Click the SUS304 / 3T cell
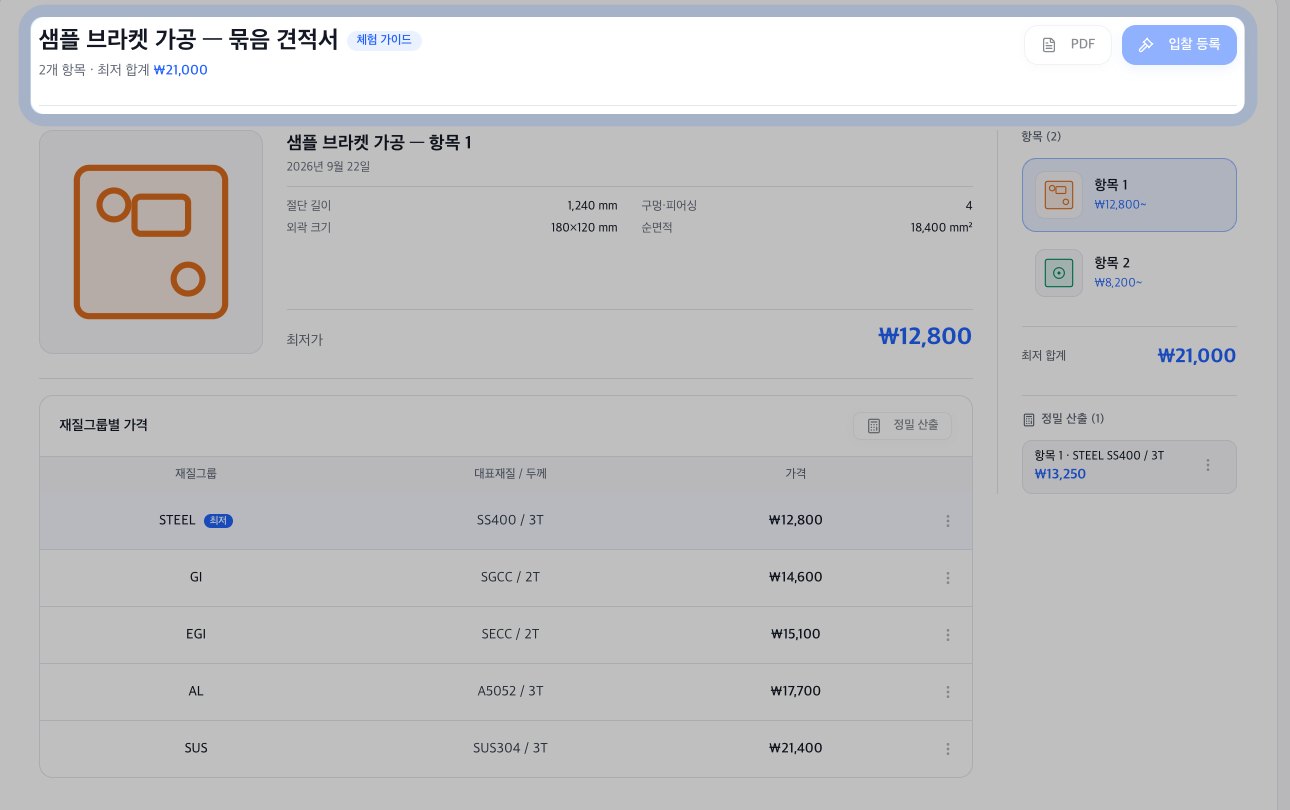The width and height of the screenshot is (1290, 810). coord(510,749)
